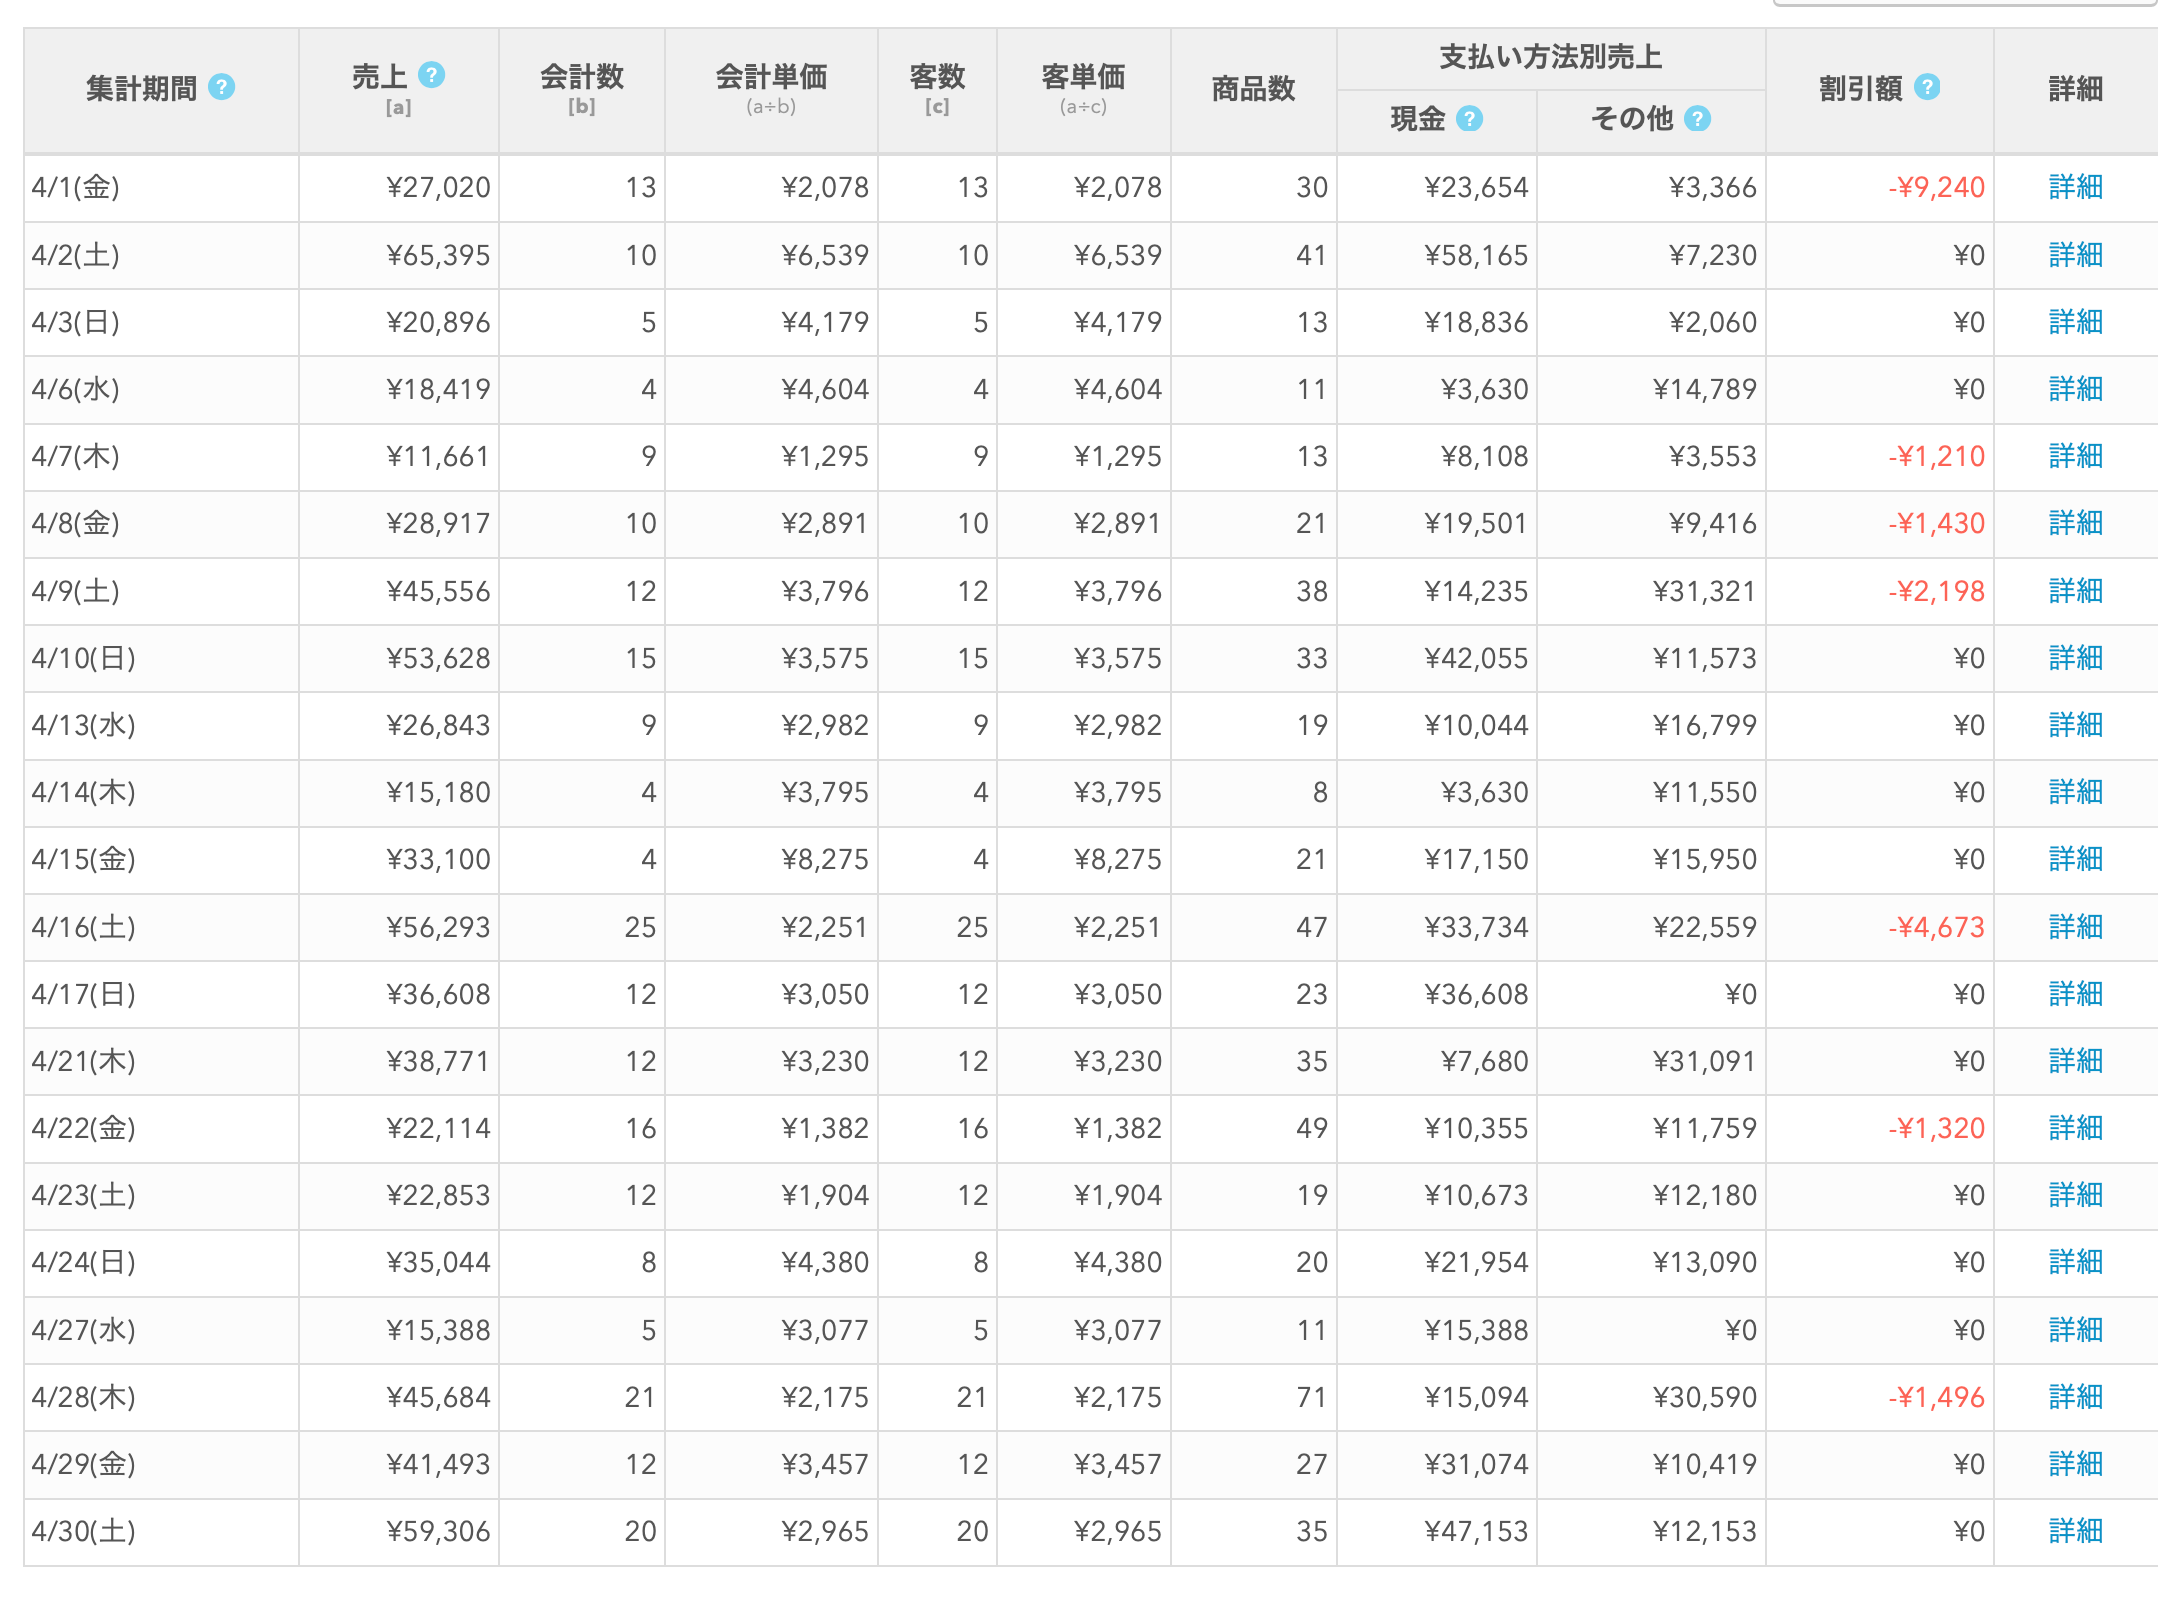The image size is (2158, 1598).
Task: Click help icon beside 現金 header
Action: [x=1469, y=119]
